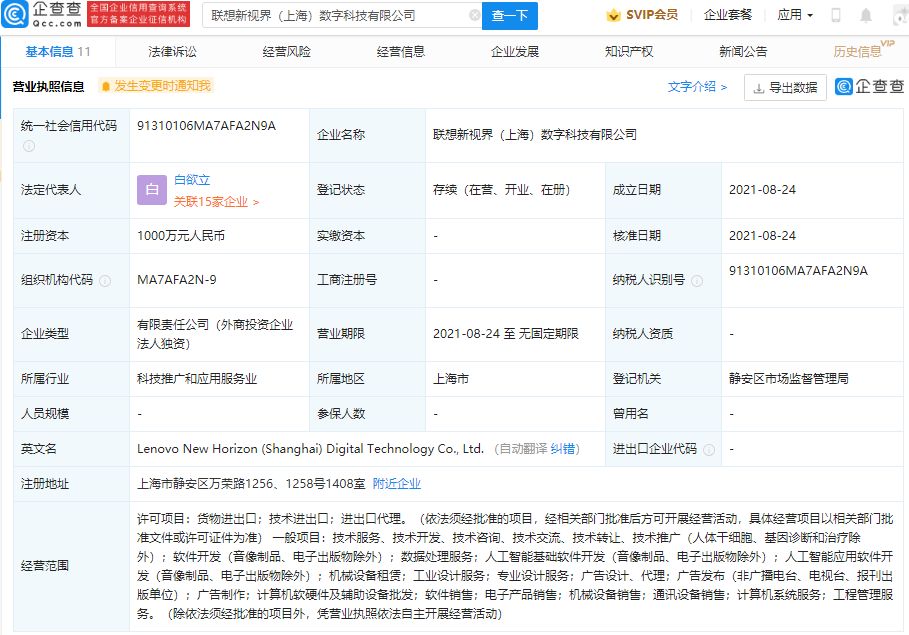Click the 查一下 search button
Viewport: 909px width, 635px height.
511,16
